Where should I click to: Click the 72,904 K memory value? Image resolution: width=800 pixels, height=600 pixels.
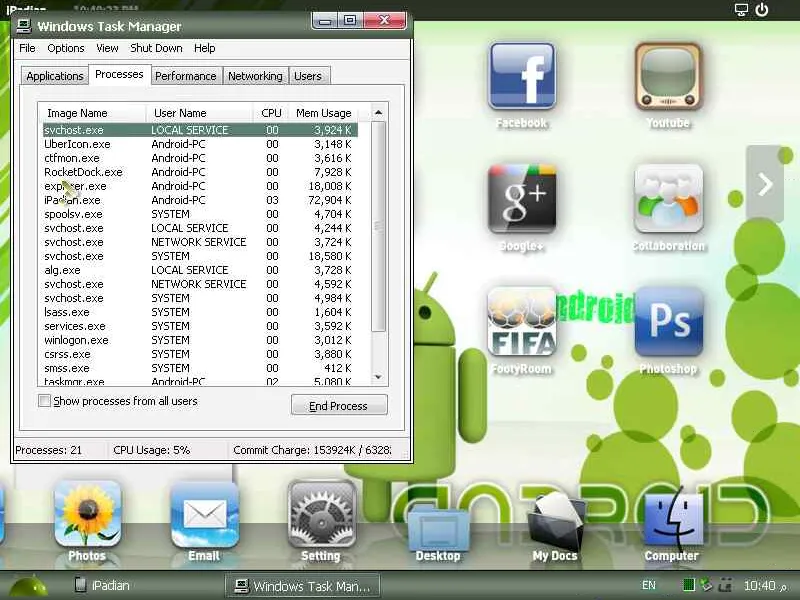point(330,201)
